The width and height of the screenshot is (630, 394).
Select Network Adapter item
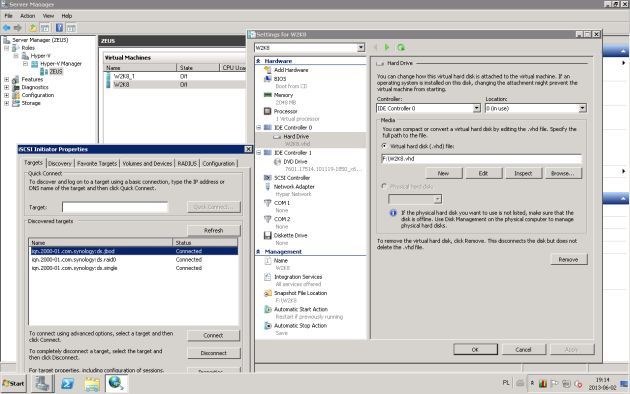click(294, 186)
